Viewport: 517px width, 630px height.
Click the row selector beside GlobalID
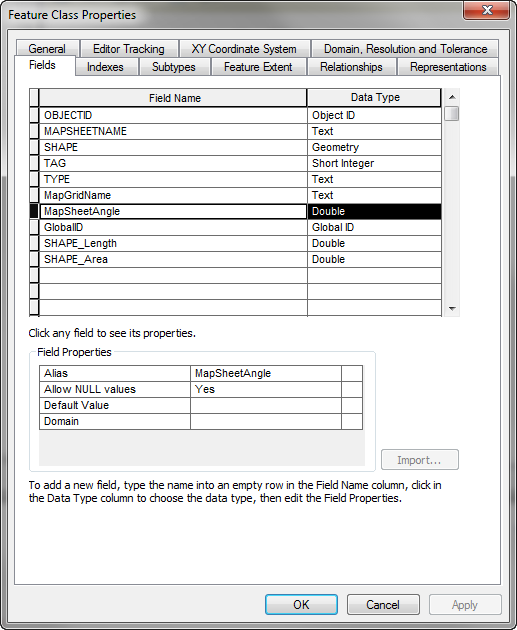(34, 227)
